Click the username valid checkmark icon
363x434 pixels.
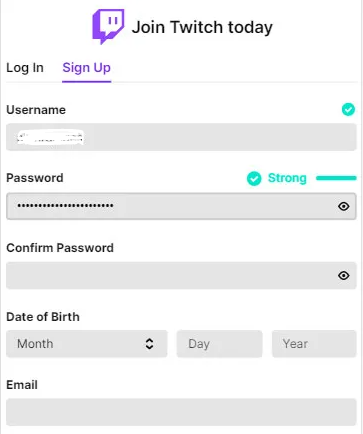pyautogui.click(x=348, y=109)
